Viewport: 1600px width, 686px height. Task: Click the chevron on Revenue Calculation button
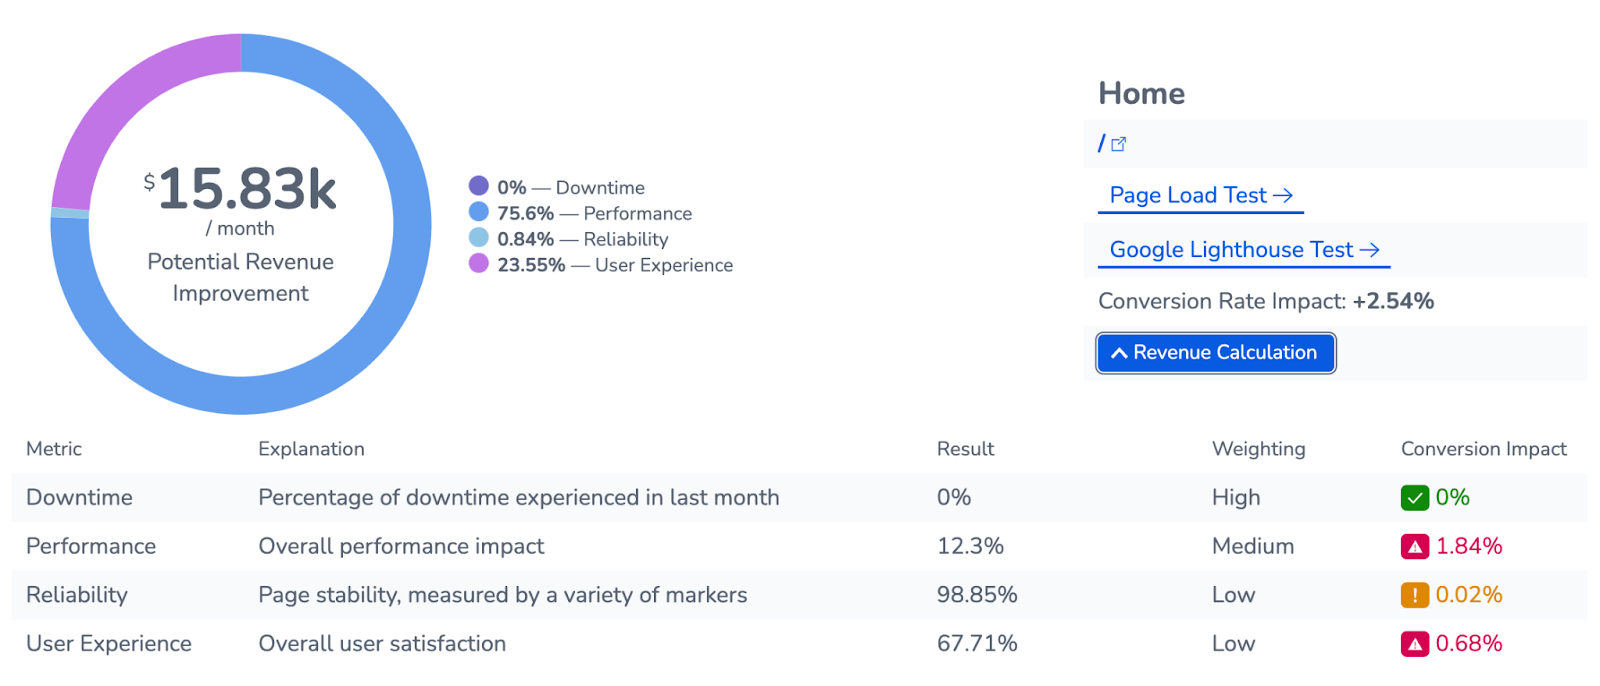coord(1119,353)
